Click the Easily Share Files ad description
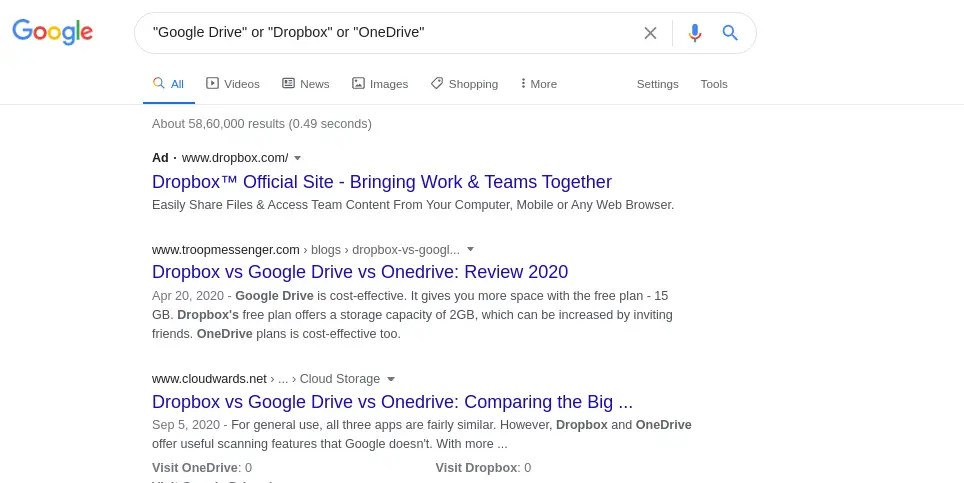This screenshot has width=964, height=483. coord(413,205)
